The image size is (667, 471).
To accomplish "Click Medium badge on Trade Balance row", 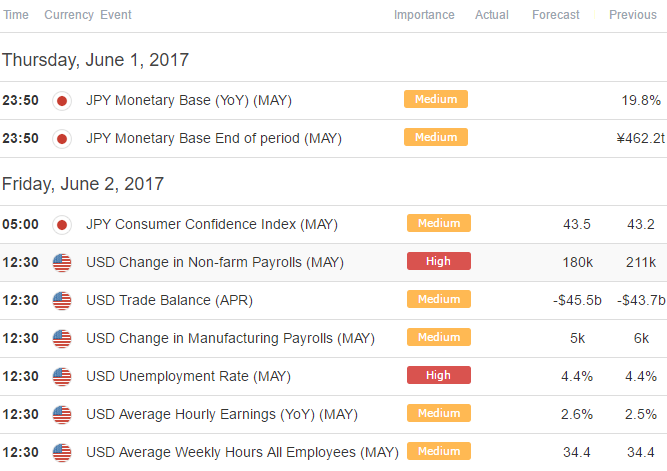I will point(439,299).
